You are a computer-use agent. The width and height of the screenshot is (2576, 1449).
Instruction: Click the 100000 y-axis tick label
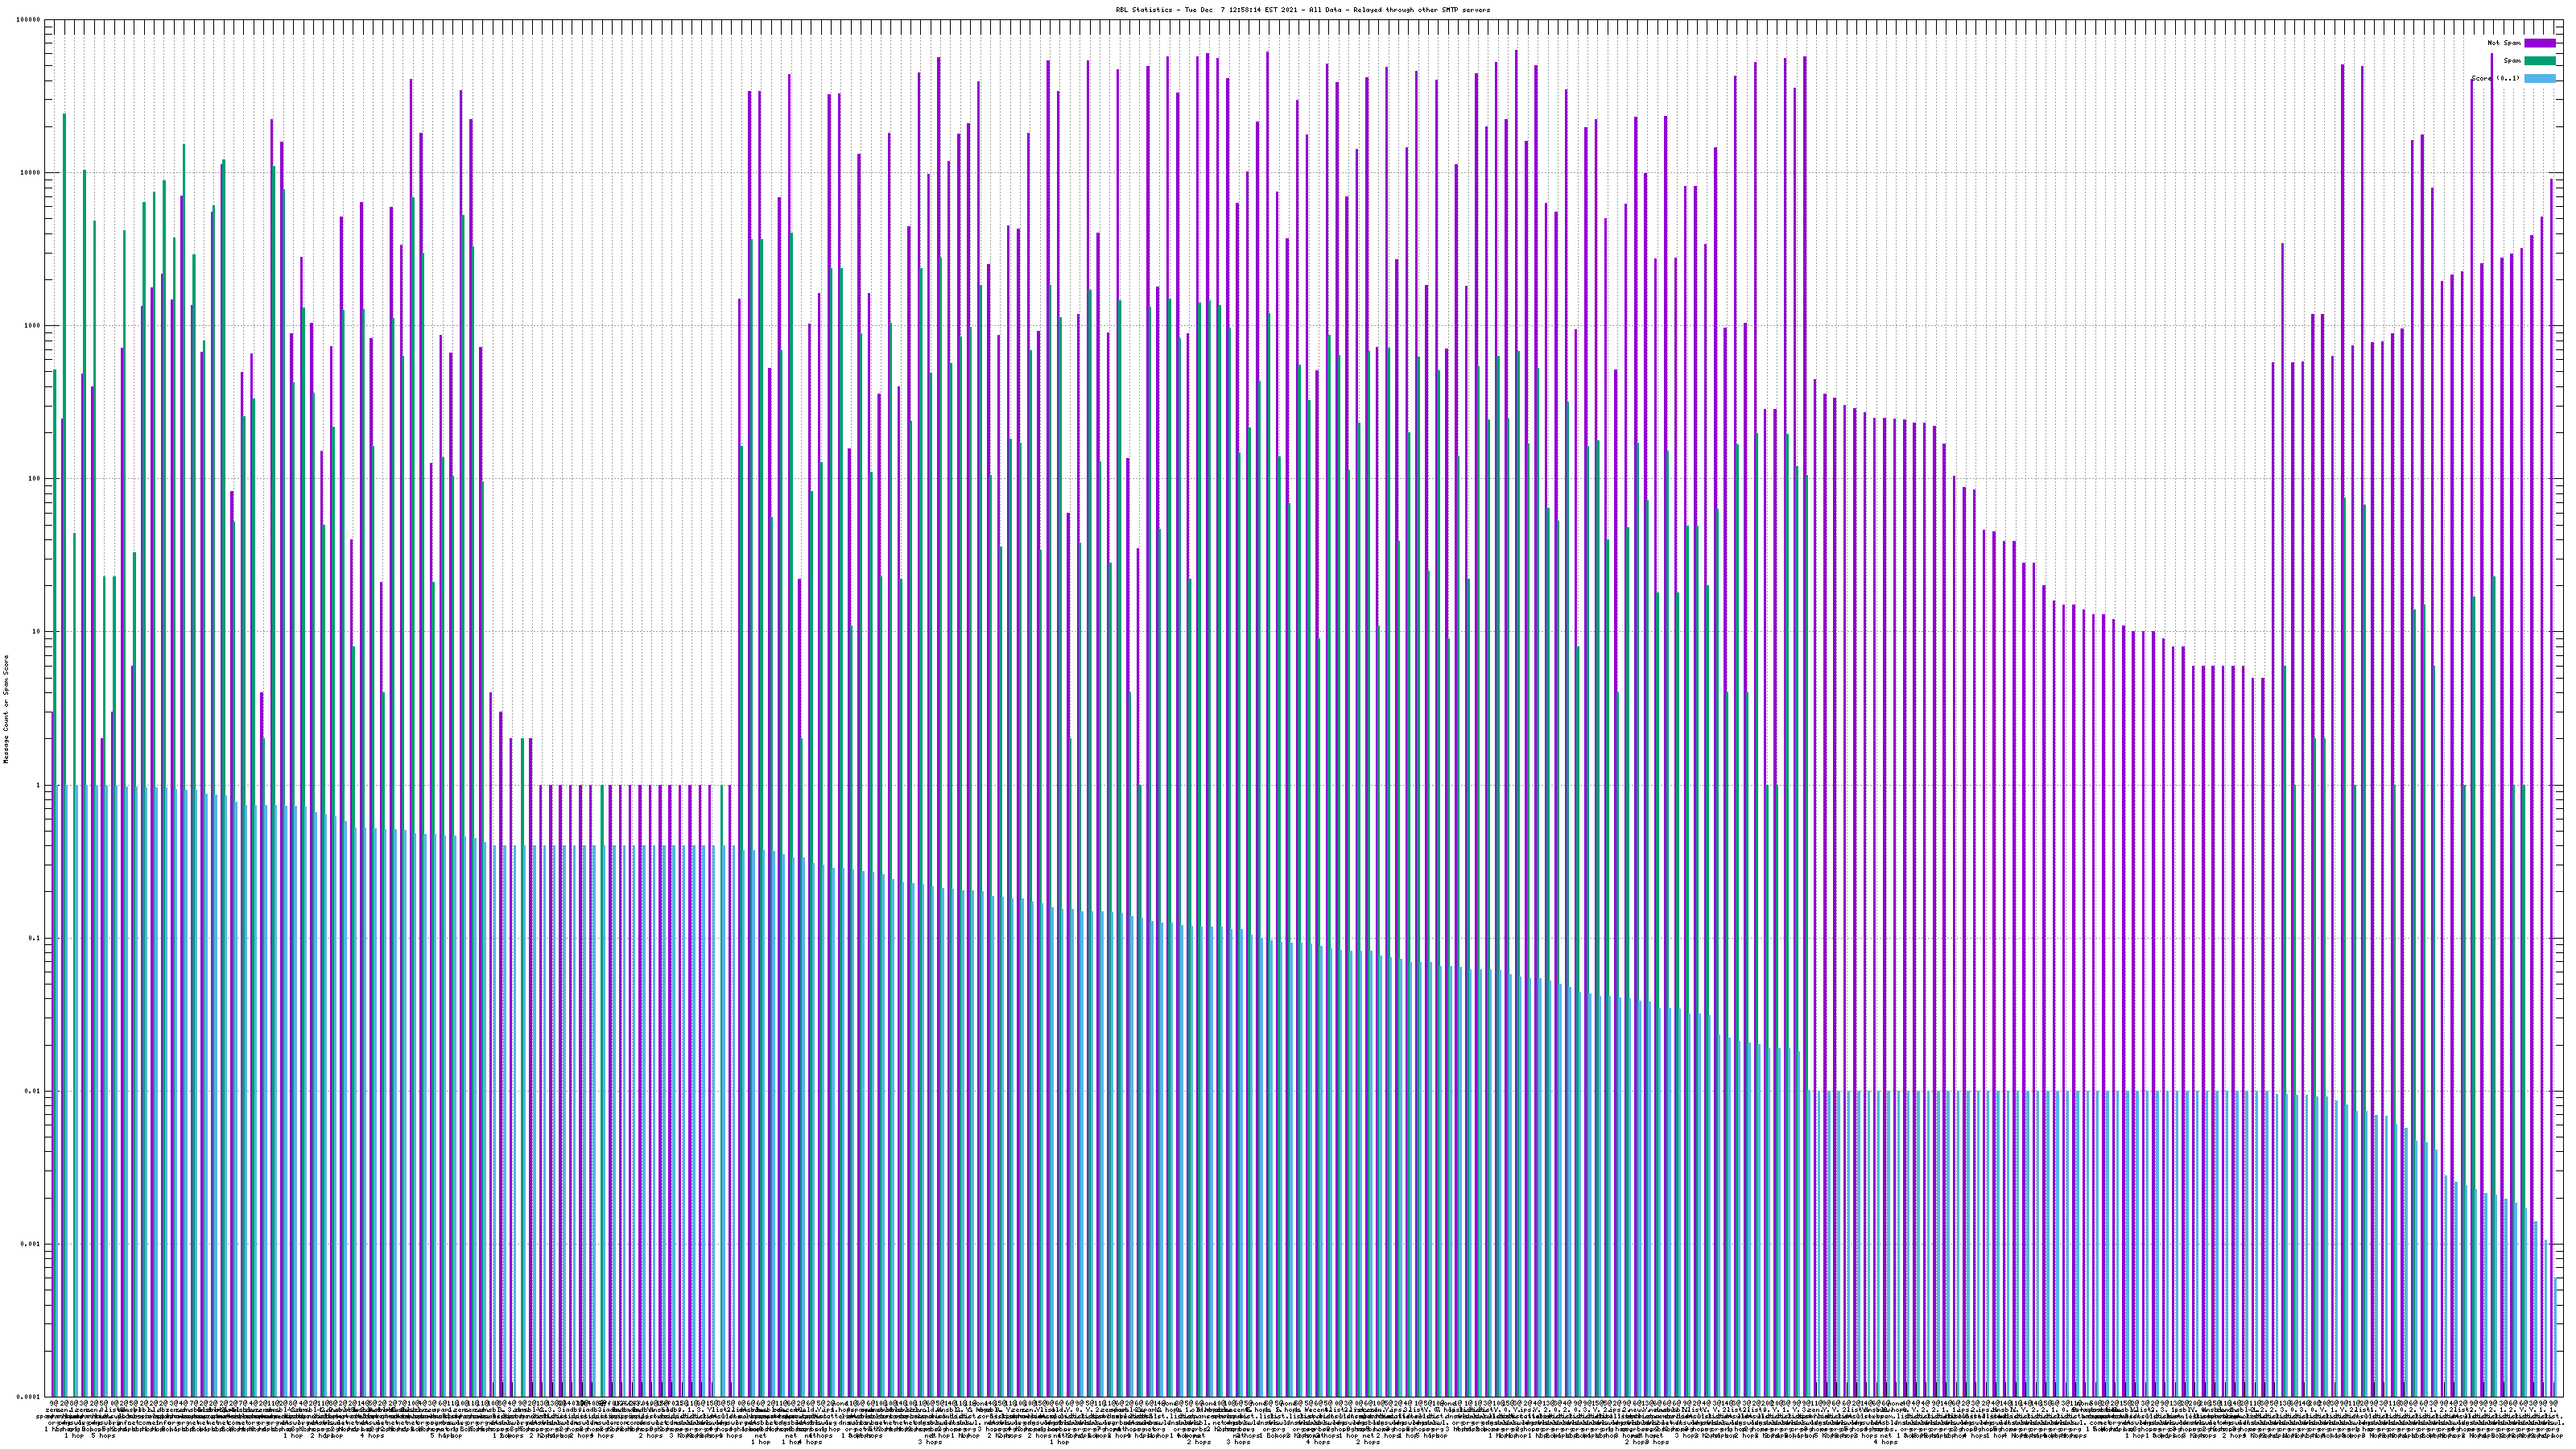click(29, 20)
